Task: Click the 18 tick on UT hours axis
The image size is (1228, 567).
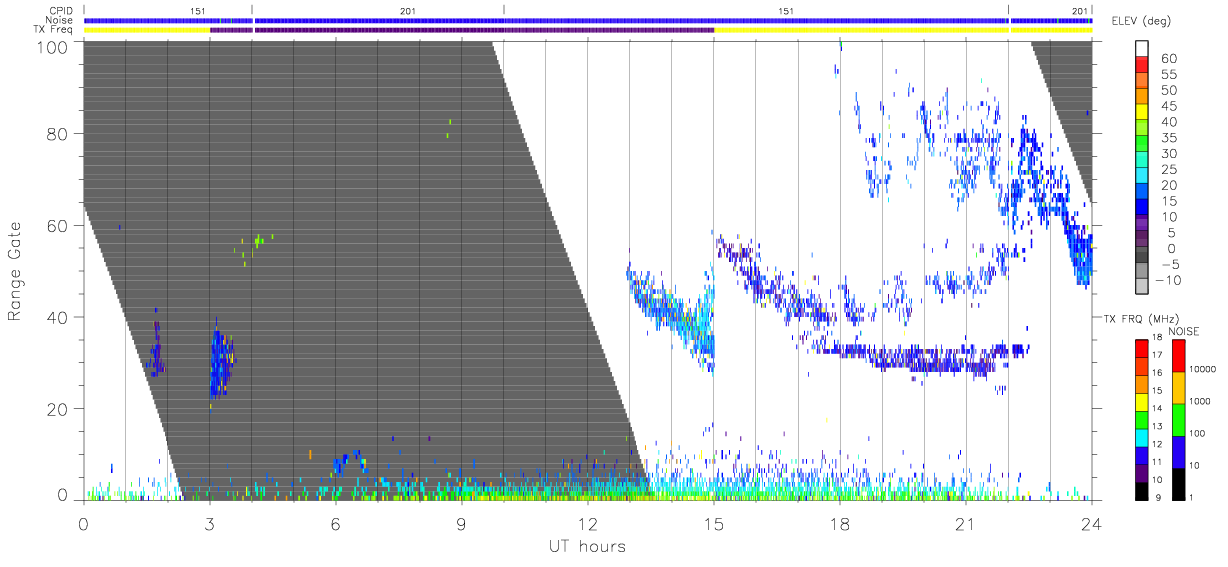Action: [x=840, y=524]
